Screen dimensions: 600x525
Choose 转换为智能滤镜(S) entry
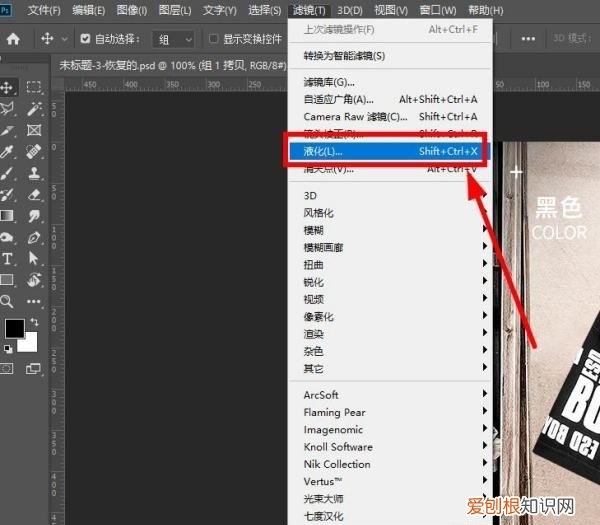390,56
